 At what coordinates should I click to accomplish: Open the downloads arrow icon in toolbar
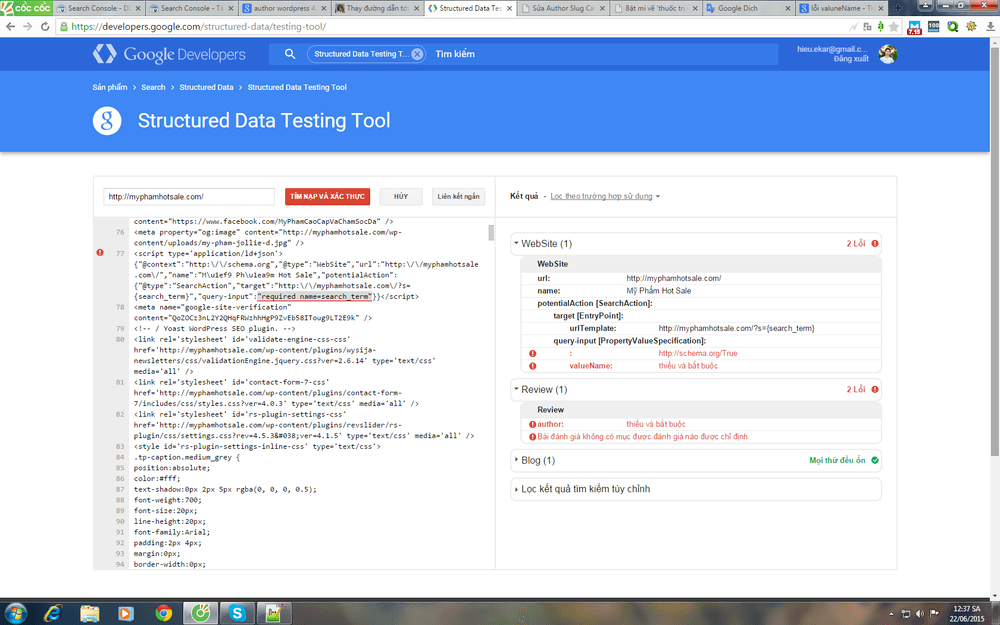pos(991,27)
